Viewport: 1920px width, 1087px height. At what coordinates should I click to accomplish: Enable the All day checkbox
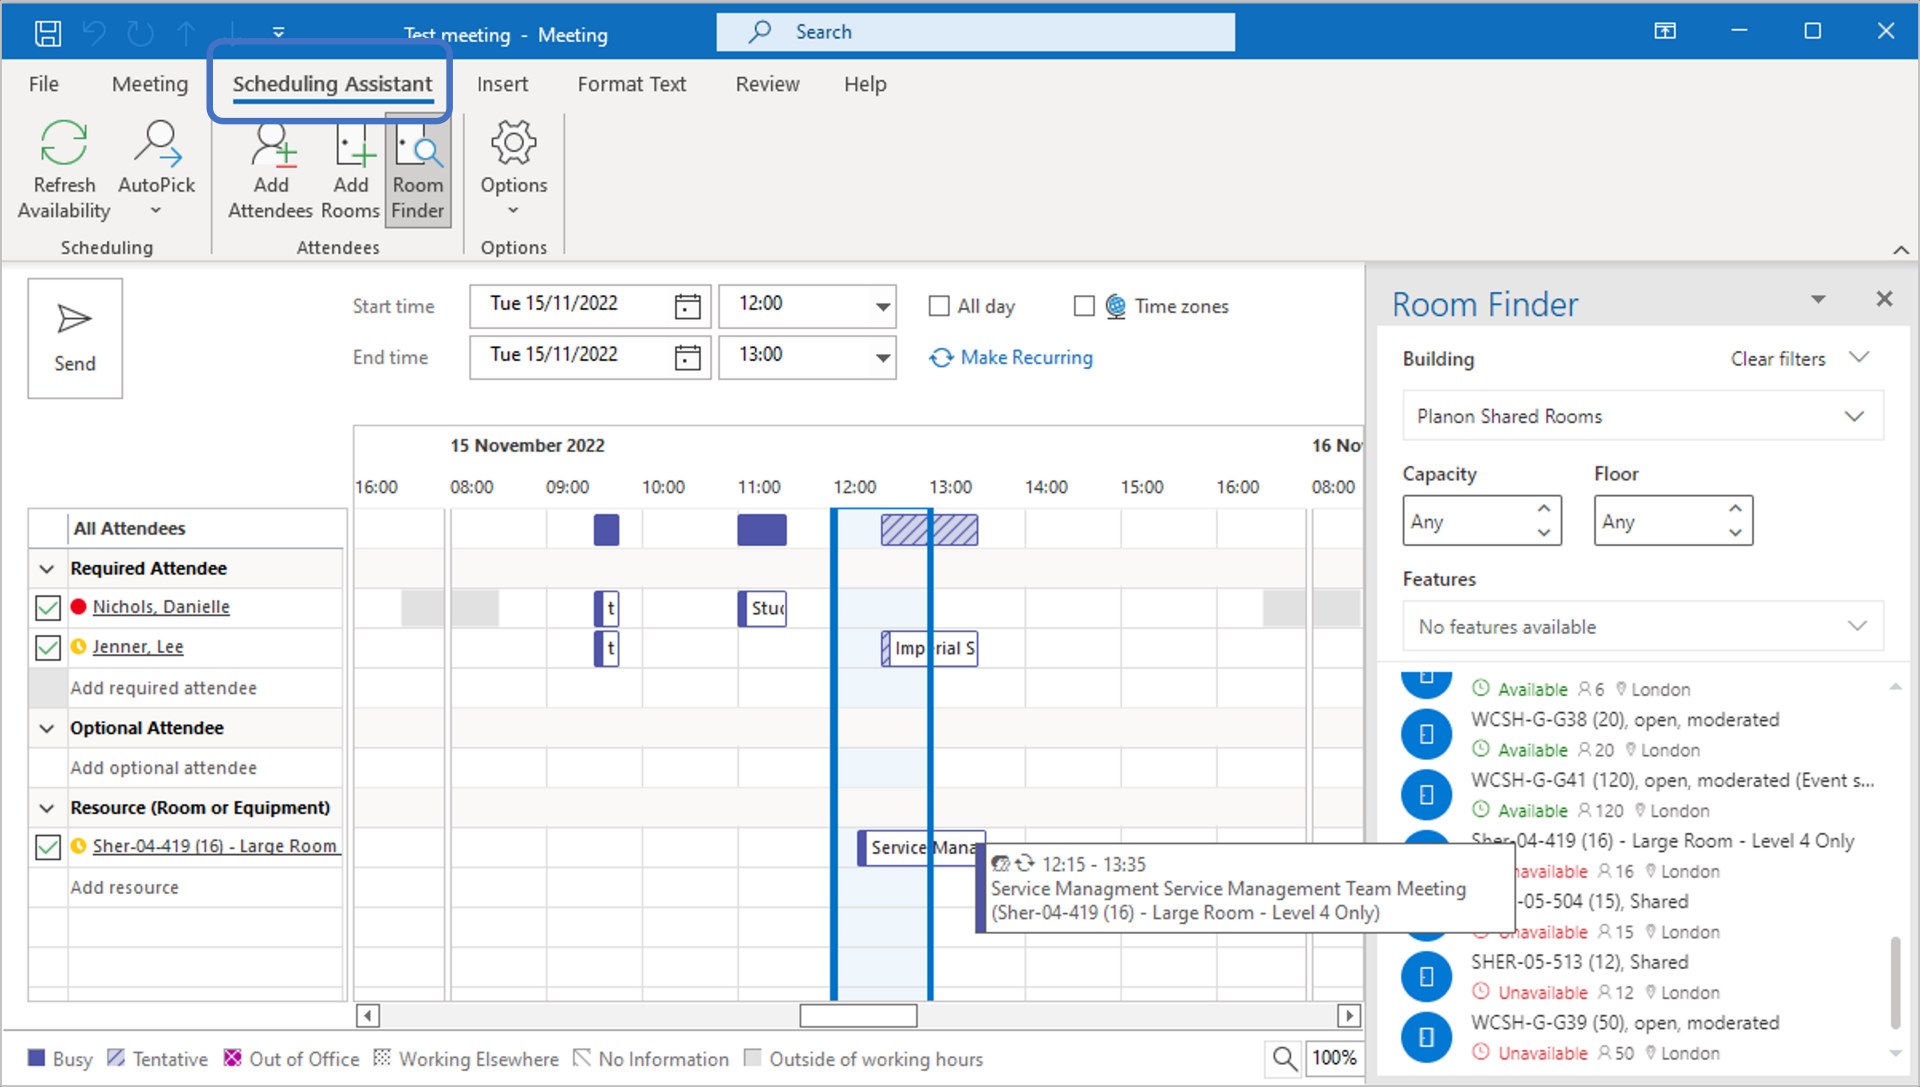tap(939, 306)
